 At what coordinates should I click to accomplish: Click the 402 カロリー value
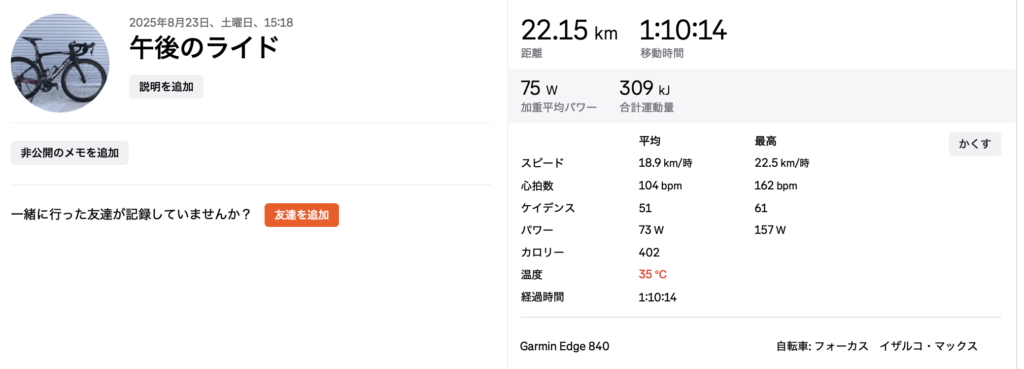tap(649, 252)
